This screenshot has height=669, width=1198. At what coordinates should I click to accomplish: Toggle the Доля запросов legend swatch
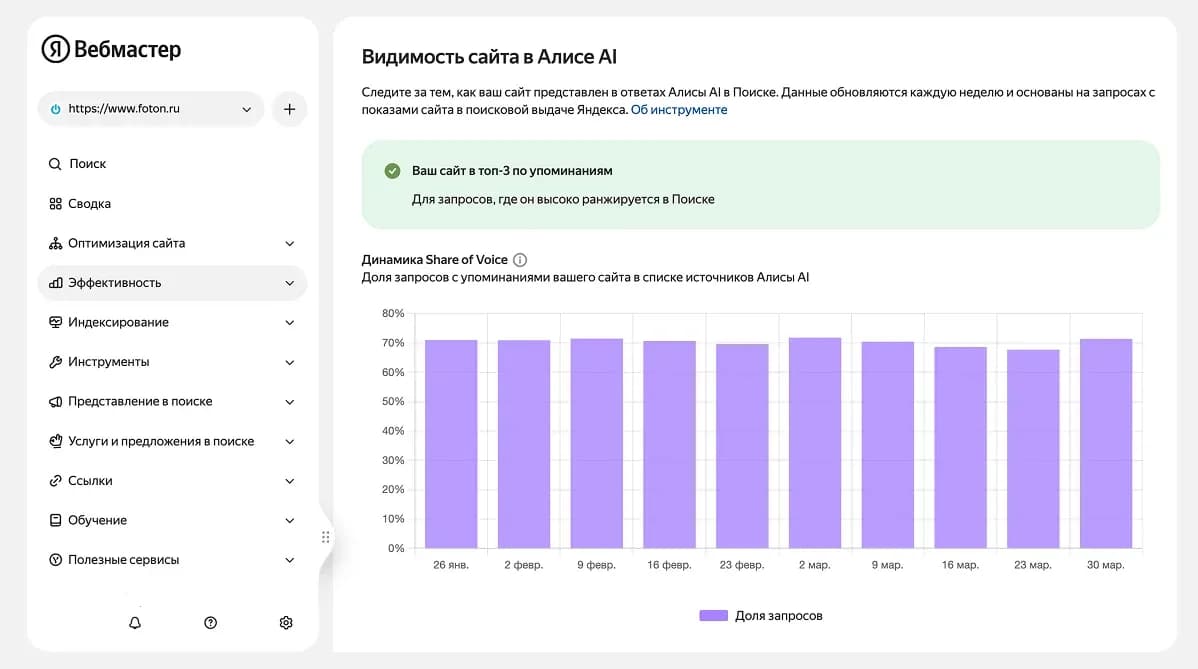(714, 616)
